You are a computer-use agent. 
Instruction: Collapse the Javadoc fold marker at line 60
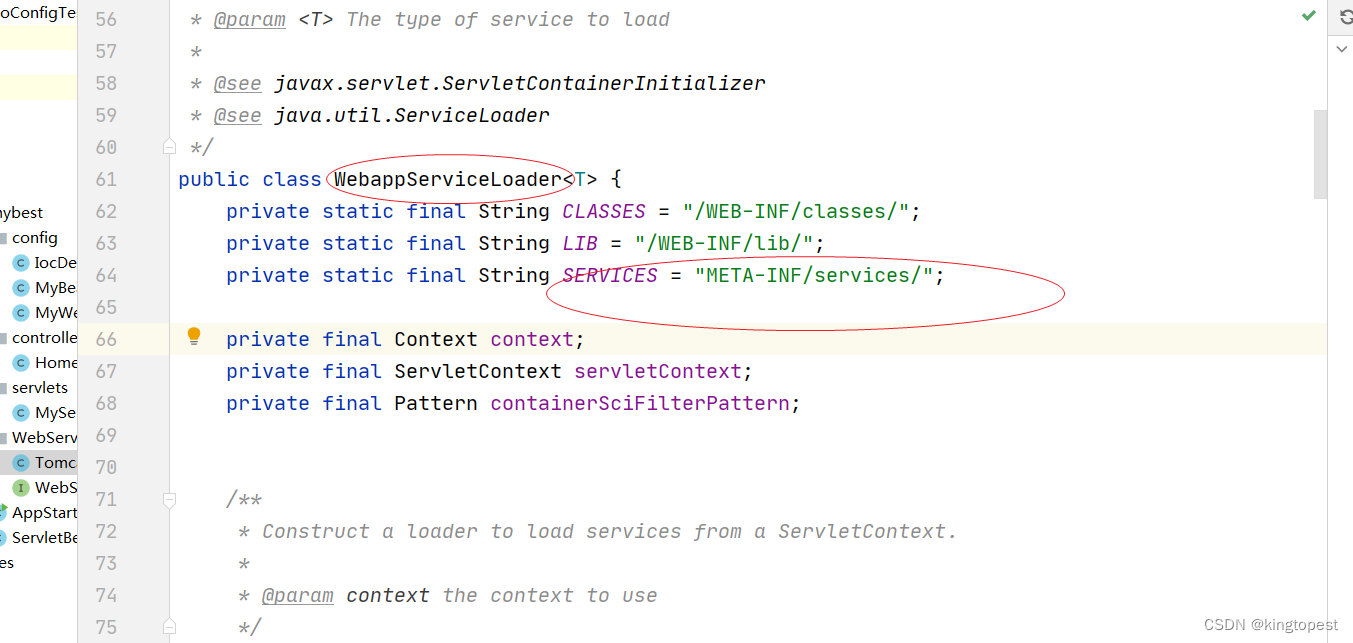(169, 147)
